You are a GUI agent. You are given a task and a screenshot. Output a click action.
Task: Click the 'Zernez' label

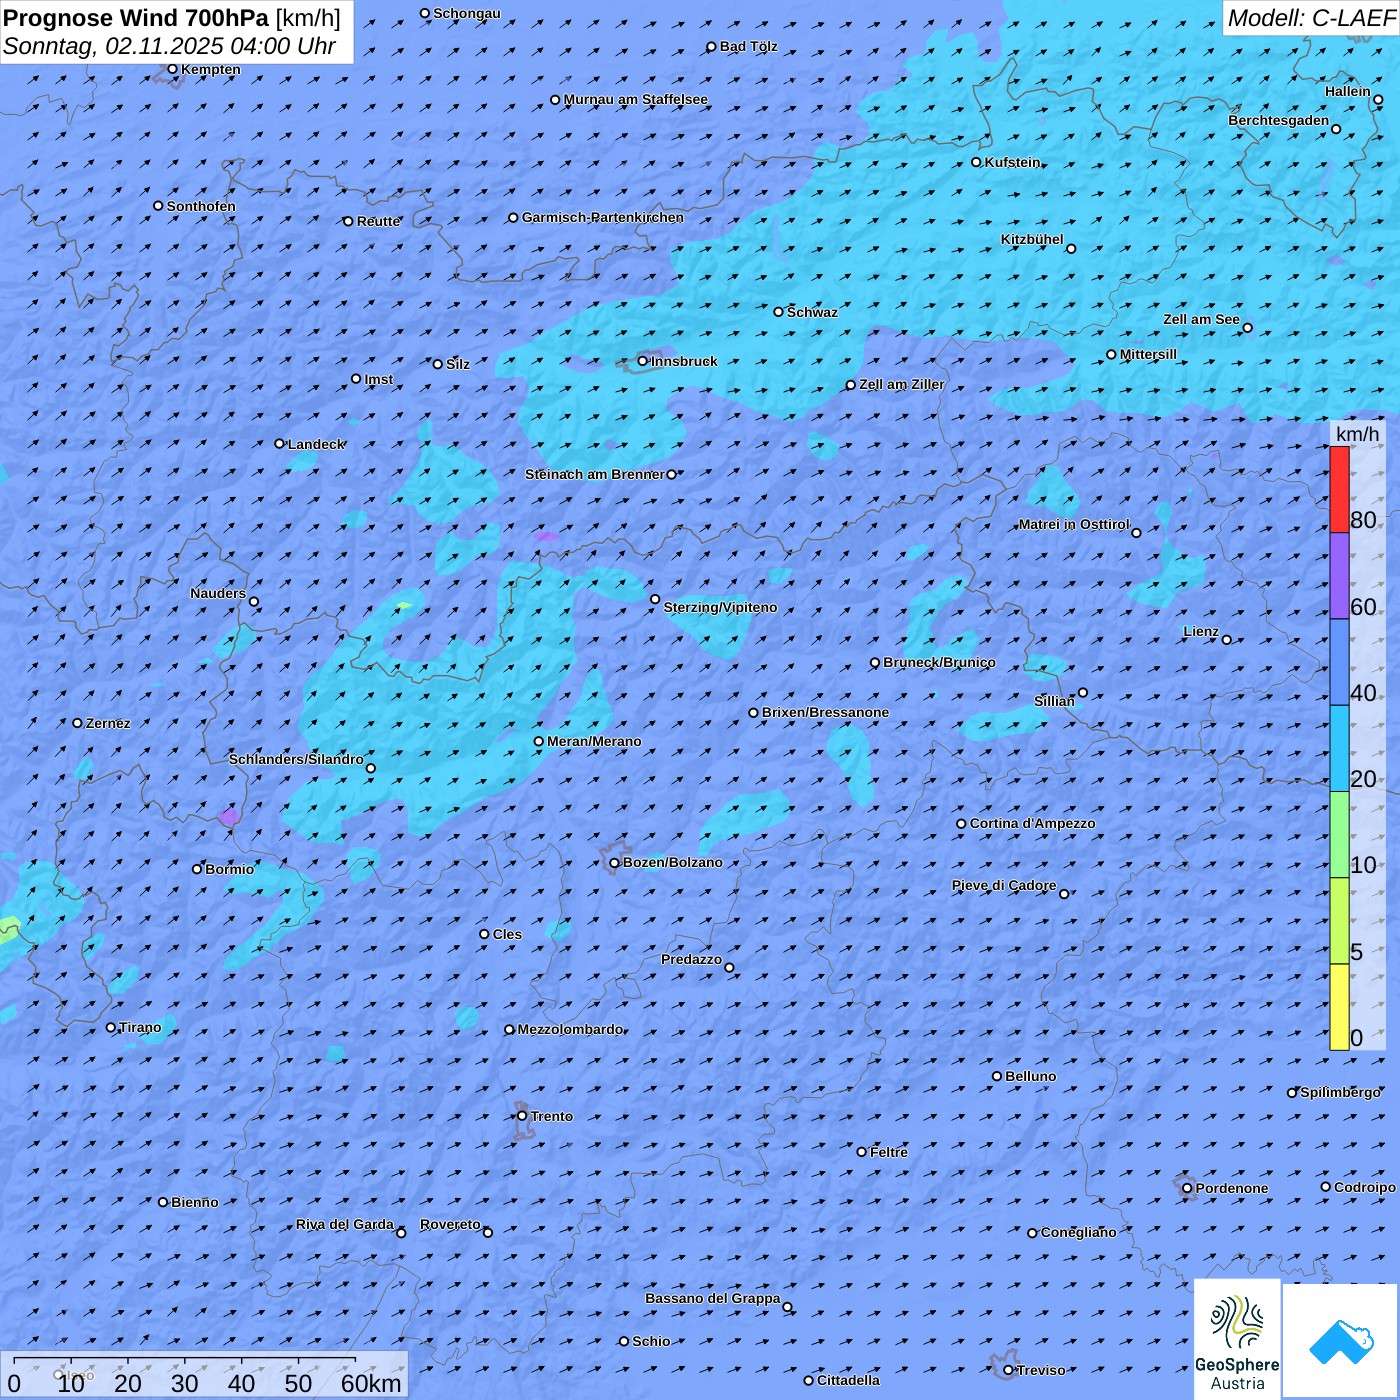[108, 723]
